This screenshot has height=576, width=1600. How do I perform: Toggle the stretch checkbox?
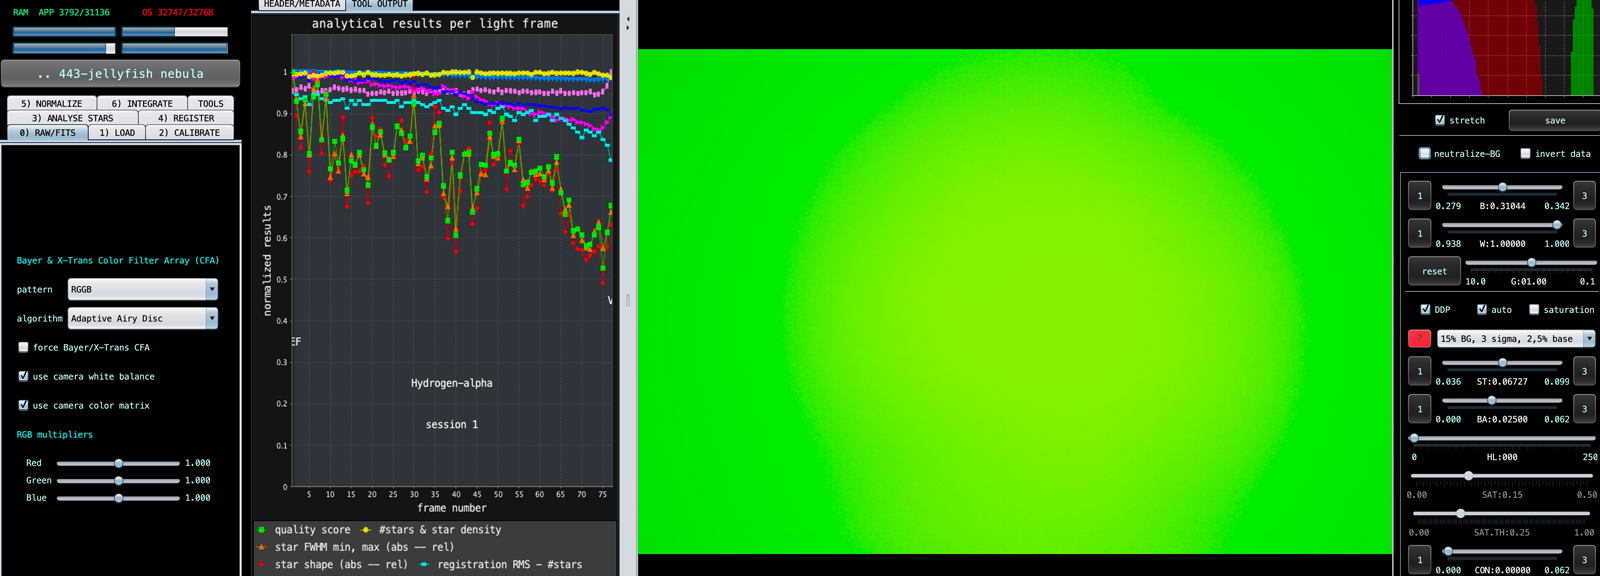coord(1440,120)
